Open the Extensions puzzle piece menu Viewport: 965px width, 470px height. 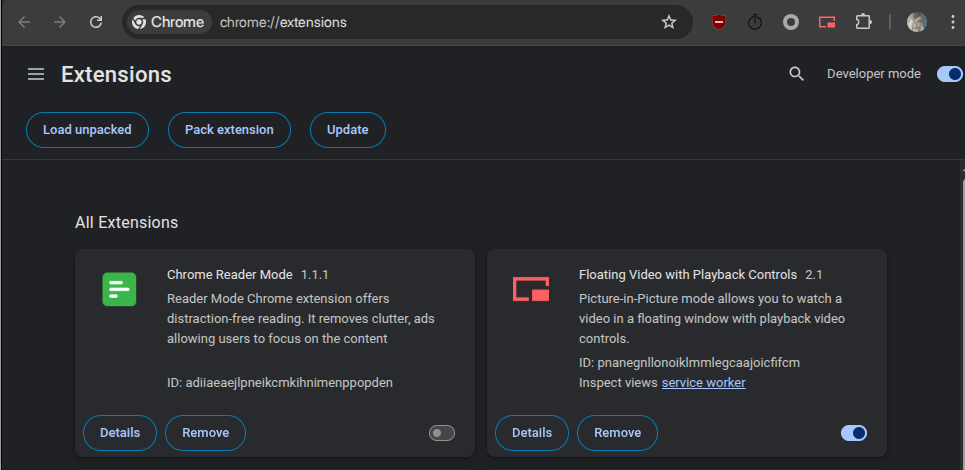[x=863, y=23]
